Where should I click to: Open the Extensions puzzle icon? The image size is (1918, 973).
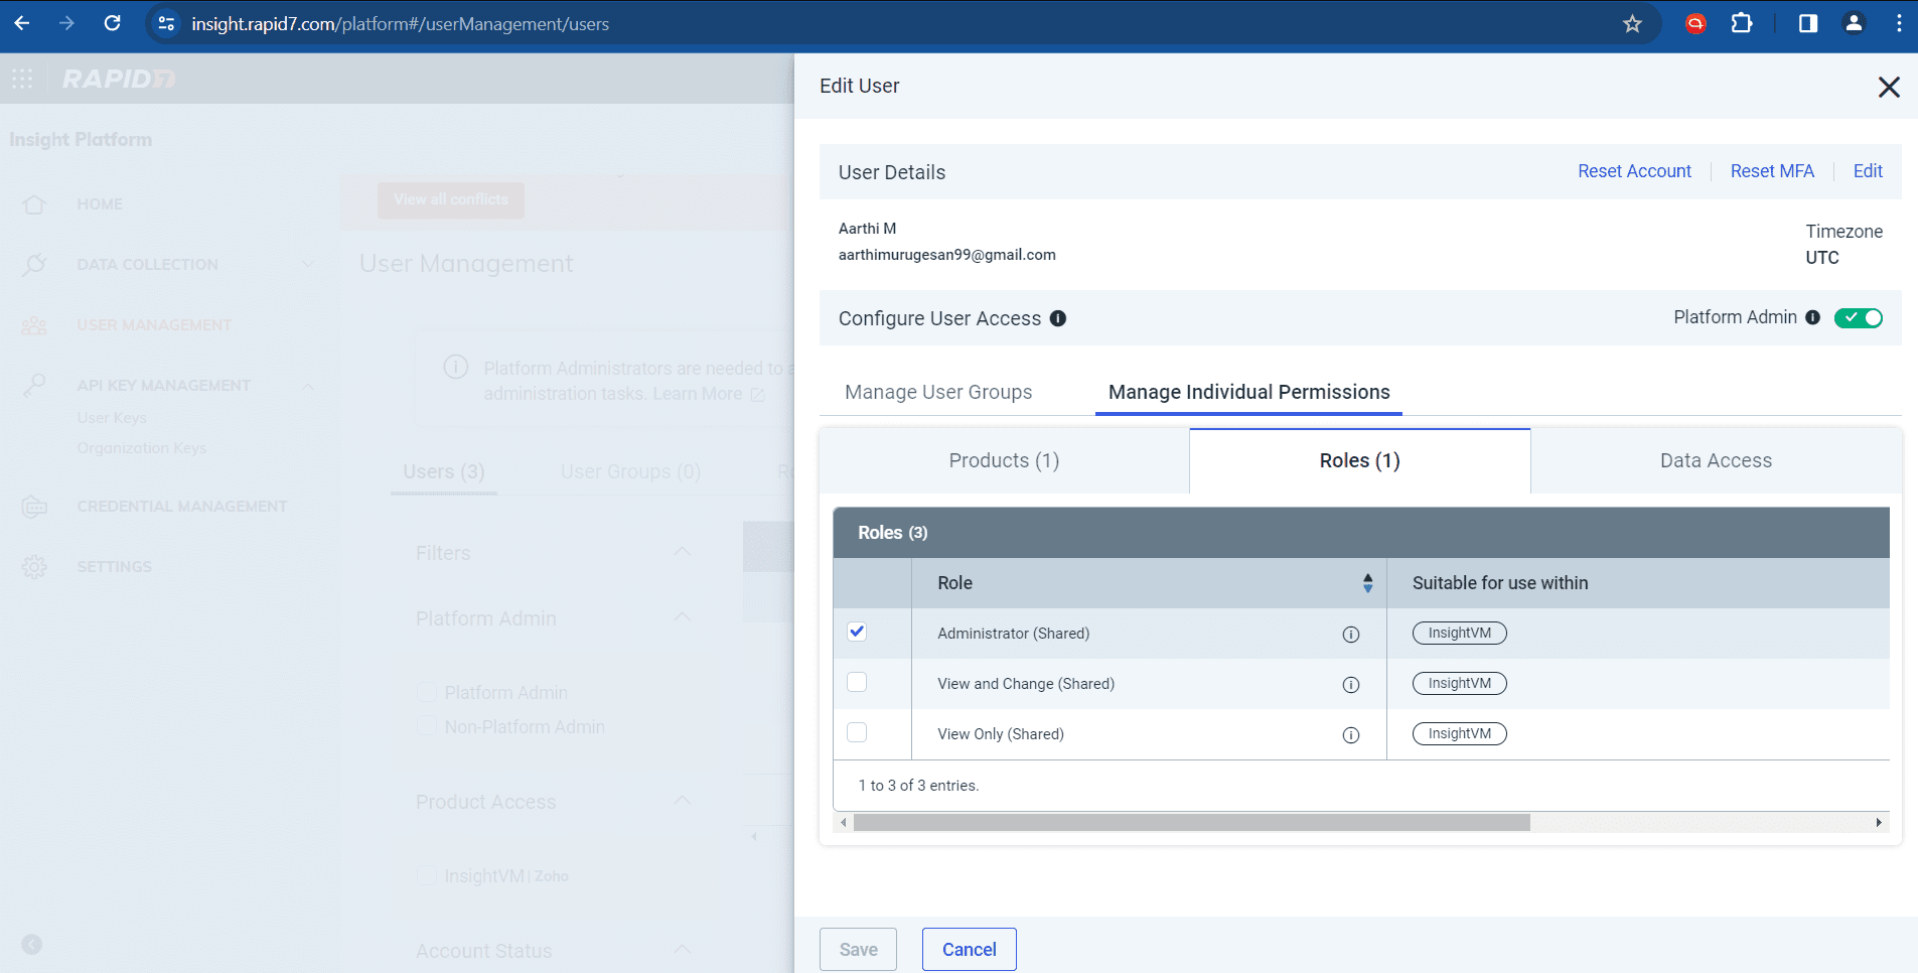tap(1741, 23)
